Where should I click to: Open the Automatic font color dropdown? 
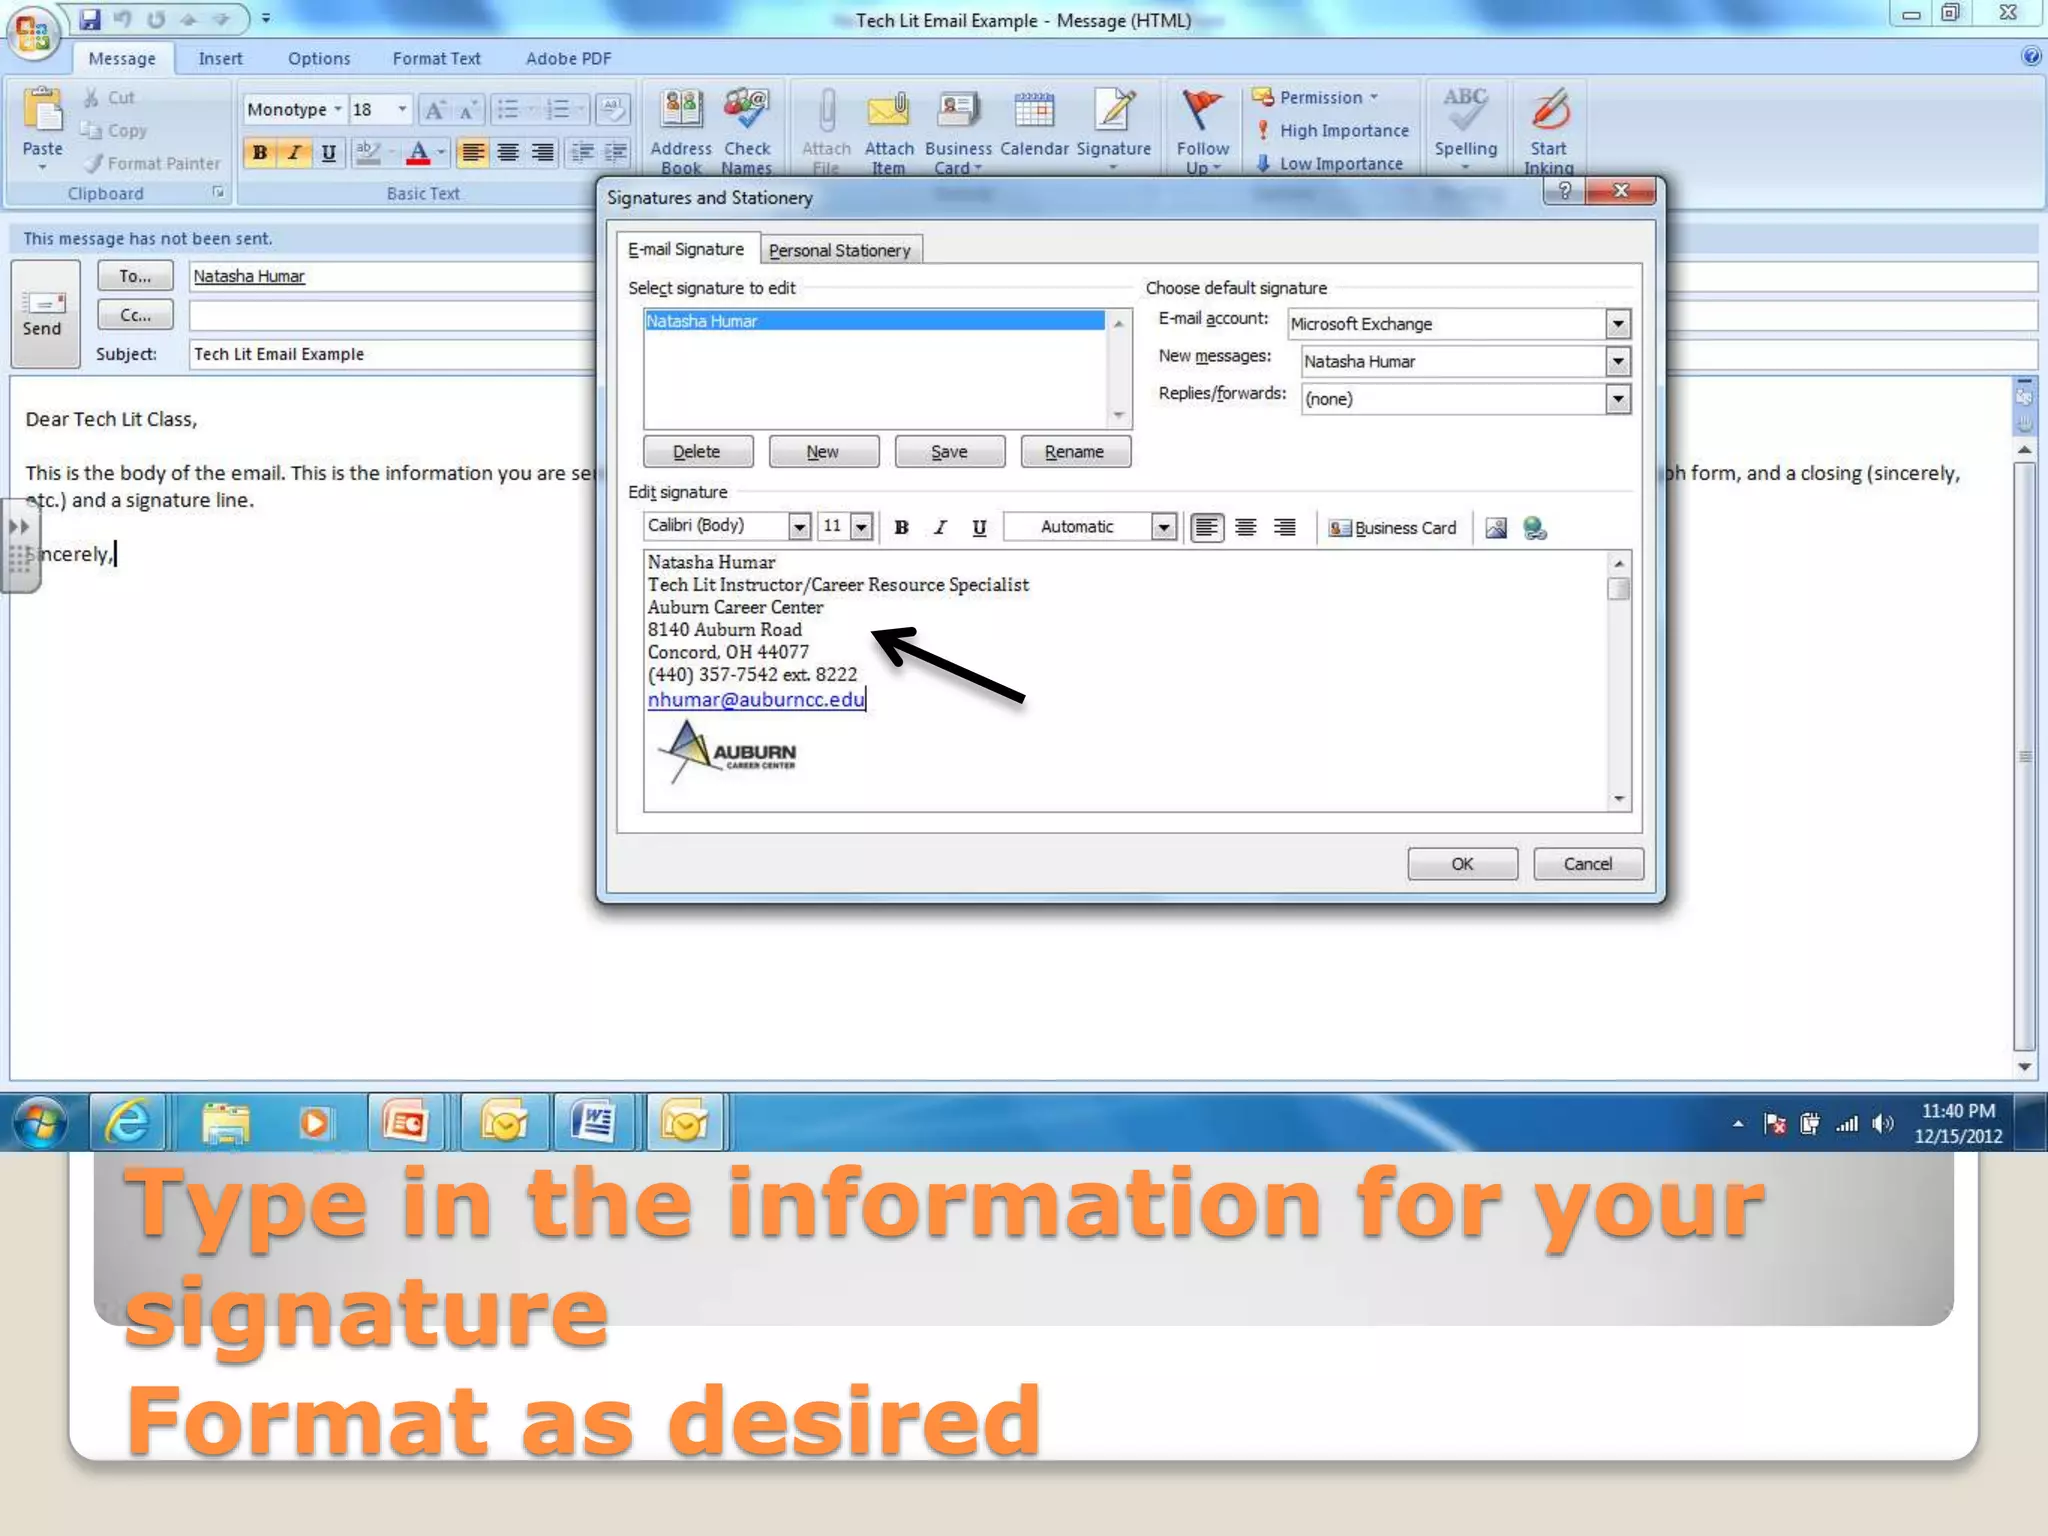click(1163, 526)
